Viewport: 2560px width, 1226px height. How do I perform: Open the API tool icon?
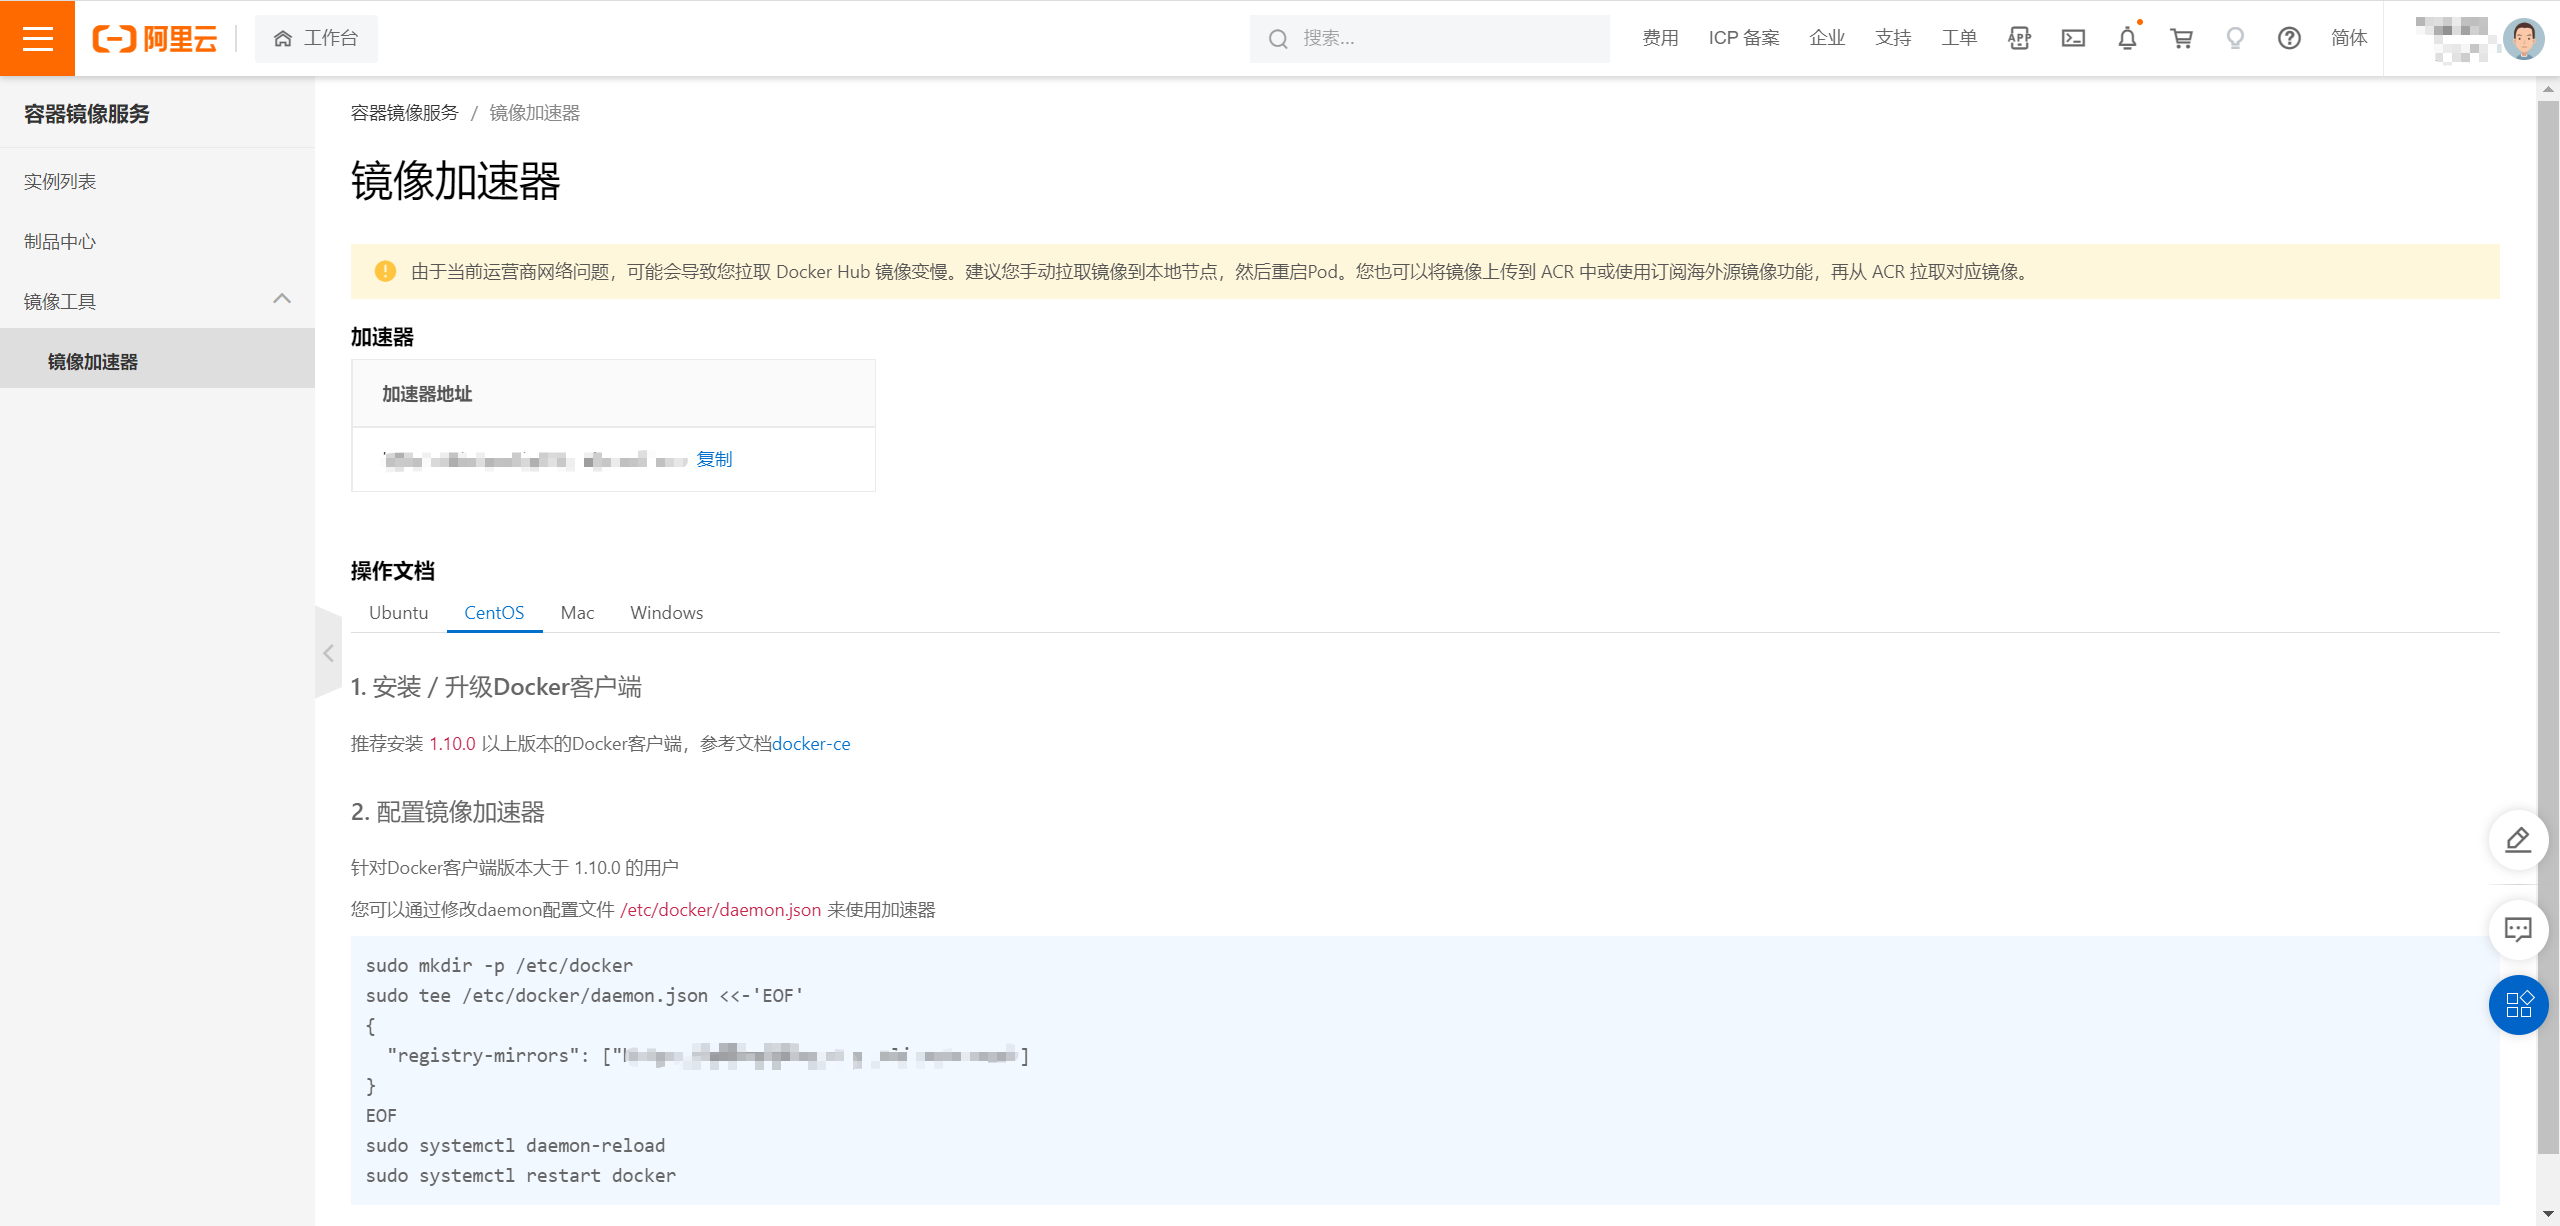click(x=2019, y=38)
